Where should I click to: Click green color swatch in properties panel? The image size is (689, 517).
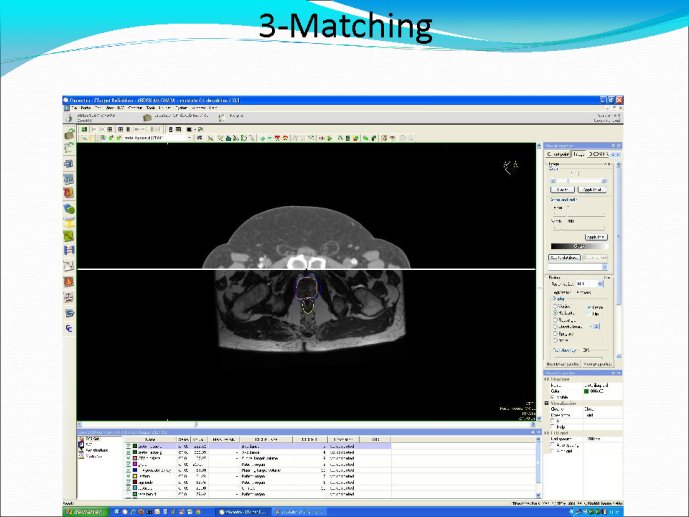point(587,391)
